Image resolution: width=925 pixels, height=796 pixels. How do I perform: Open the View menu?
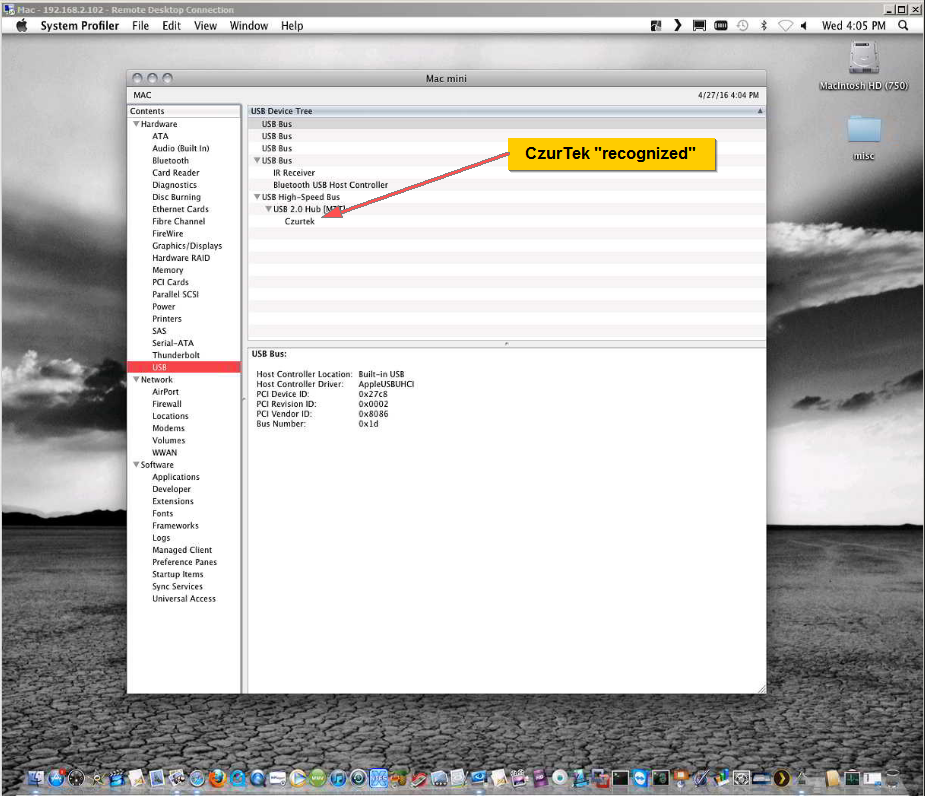click(x=205, y=25)
